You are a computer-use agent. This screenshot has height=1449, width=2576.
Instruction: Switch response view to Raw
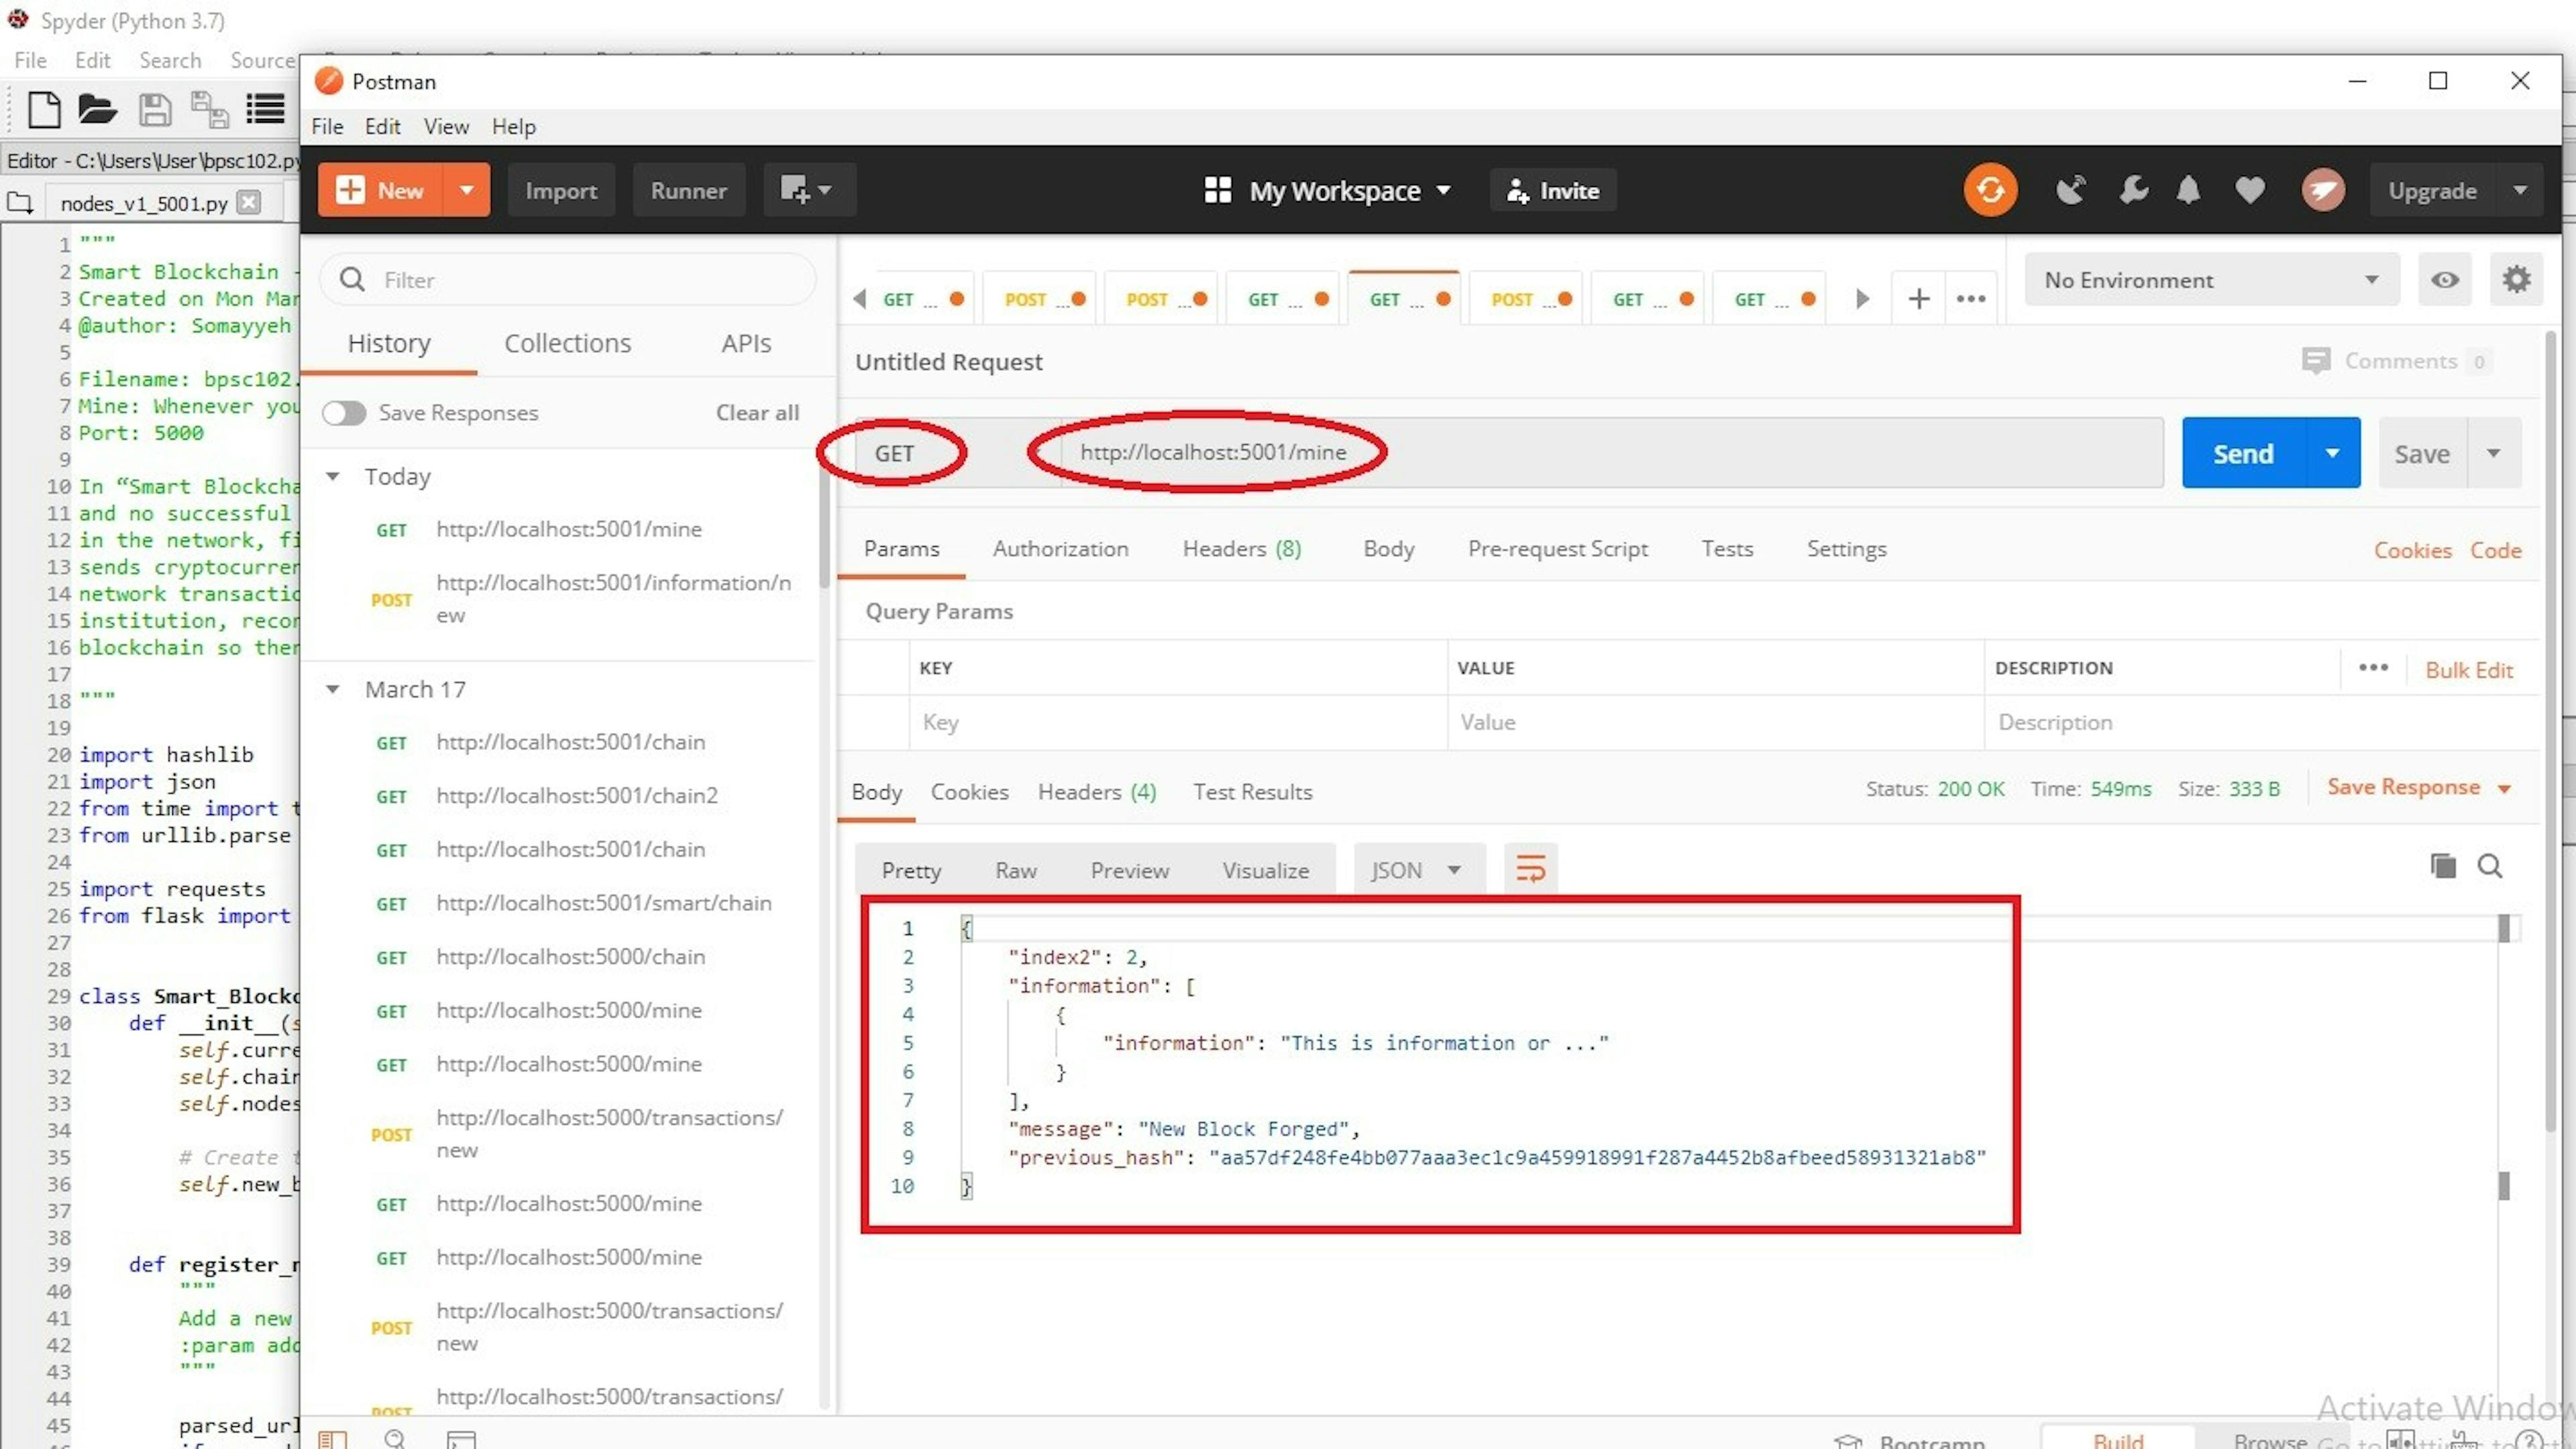(1015, 870)
